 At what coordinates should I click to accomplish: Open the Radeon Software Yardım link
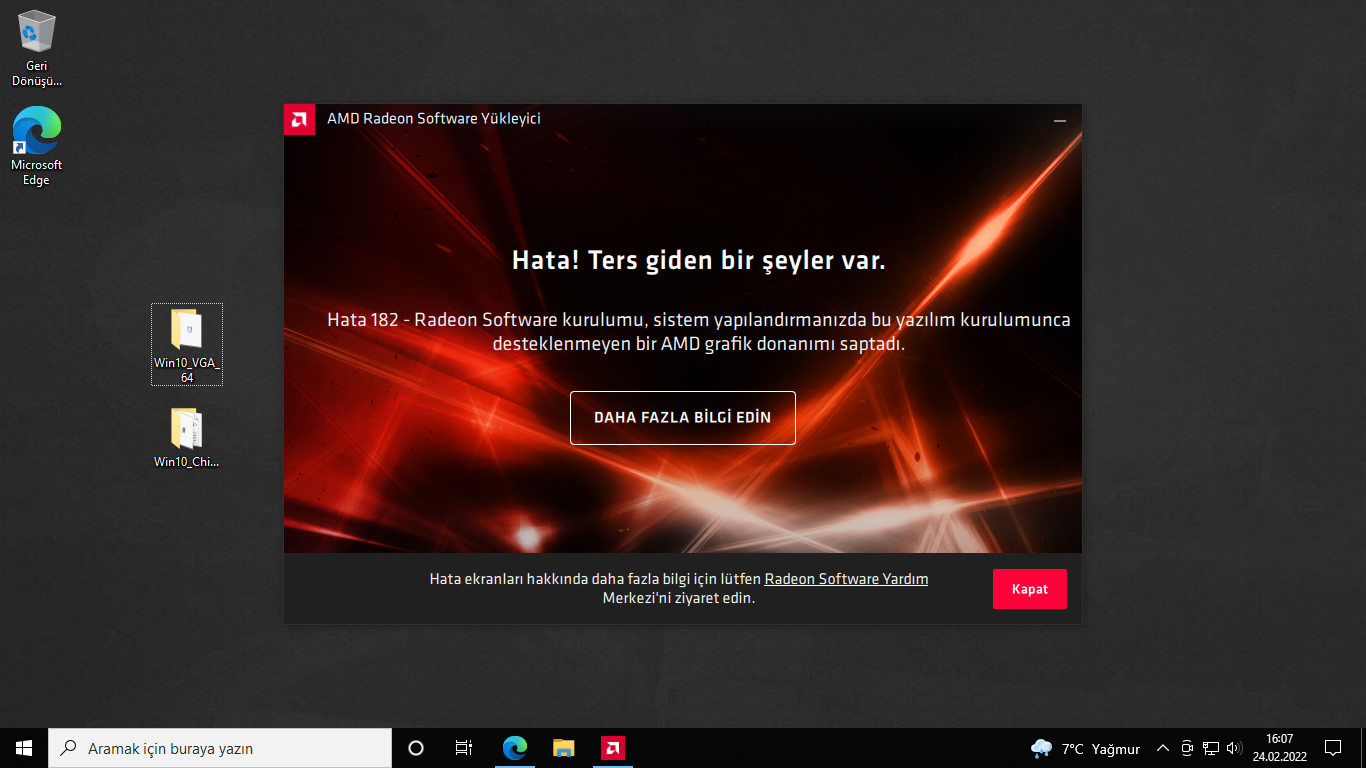click(x=846, y=579)
